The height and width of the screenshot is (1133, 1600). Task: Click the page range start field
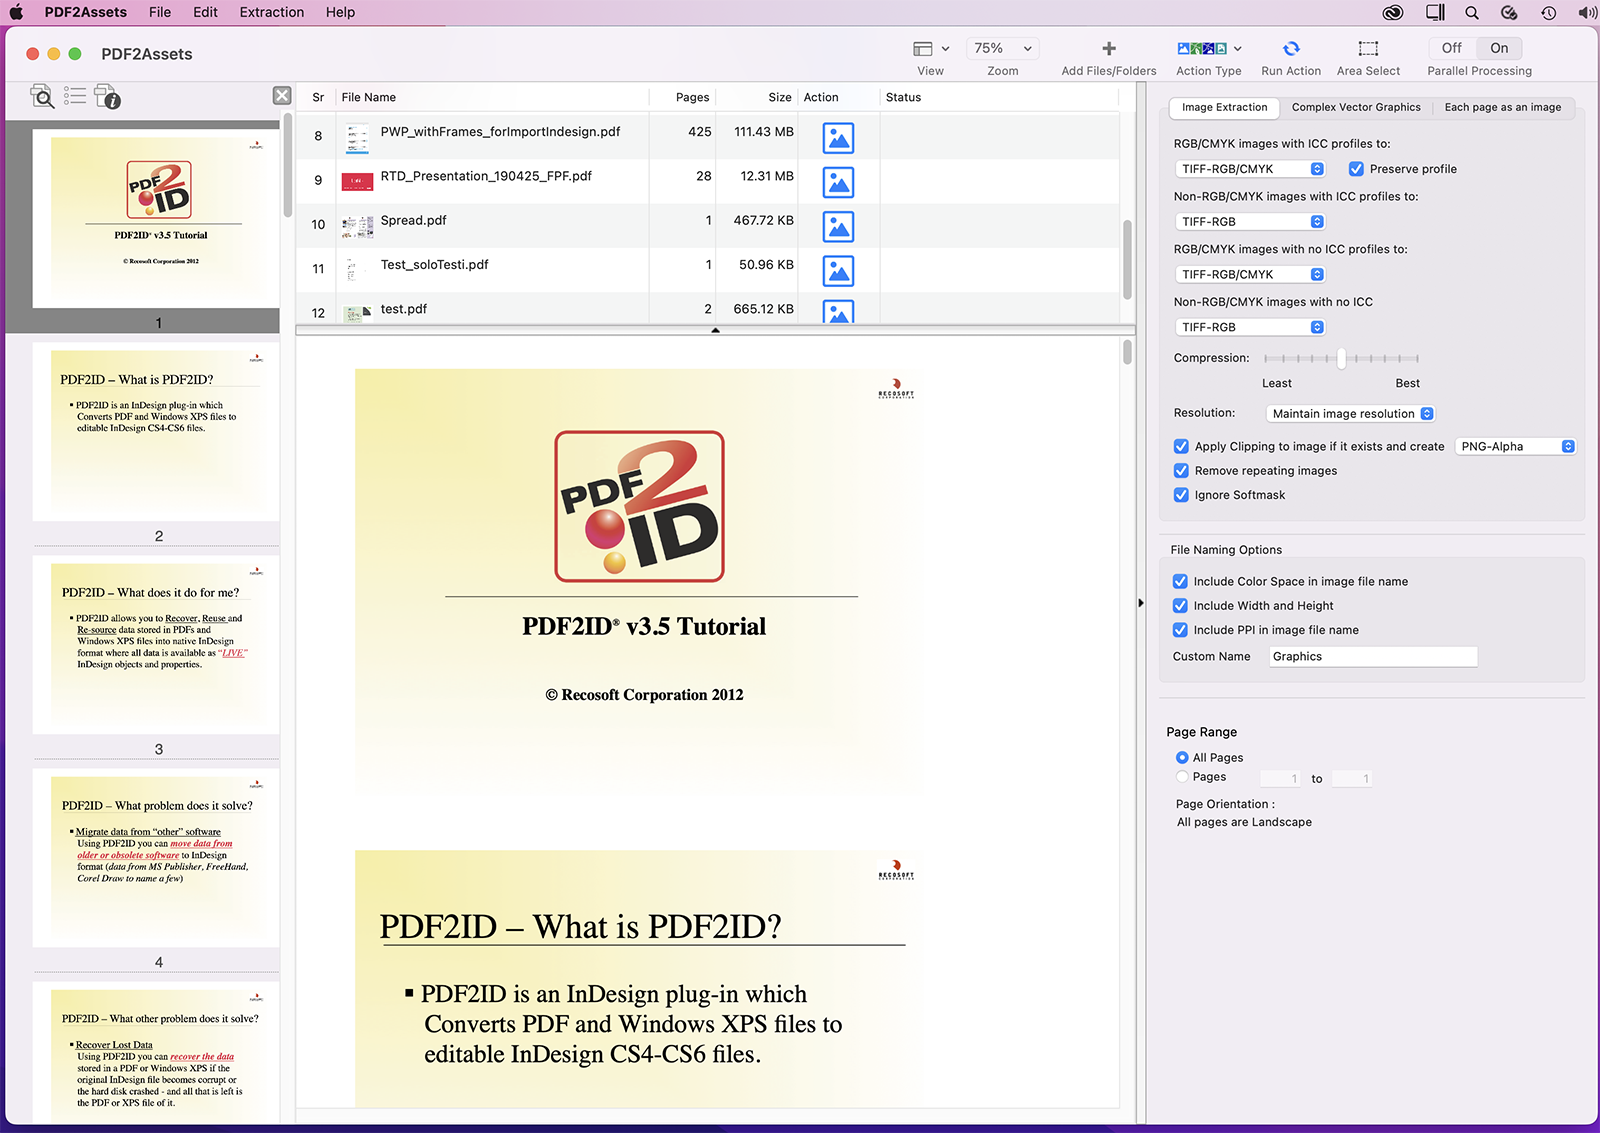point(1281,779)
